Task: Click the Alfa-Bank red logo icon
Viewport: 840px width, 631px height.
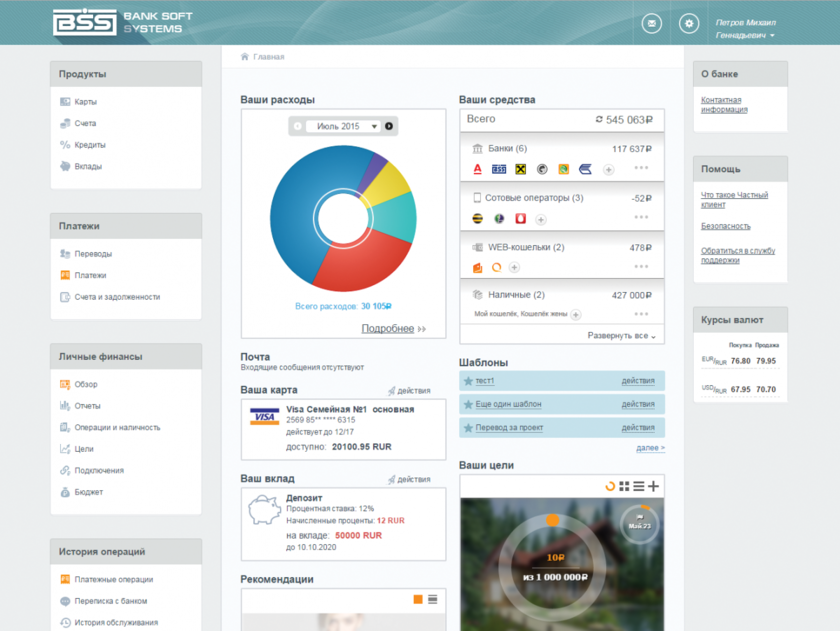Action: point(478,169)
